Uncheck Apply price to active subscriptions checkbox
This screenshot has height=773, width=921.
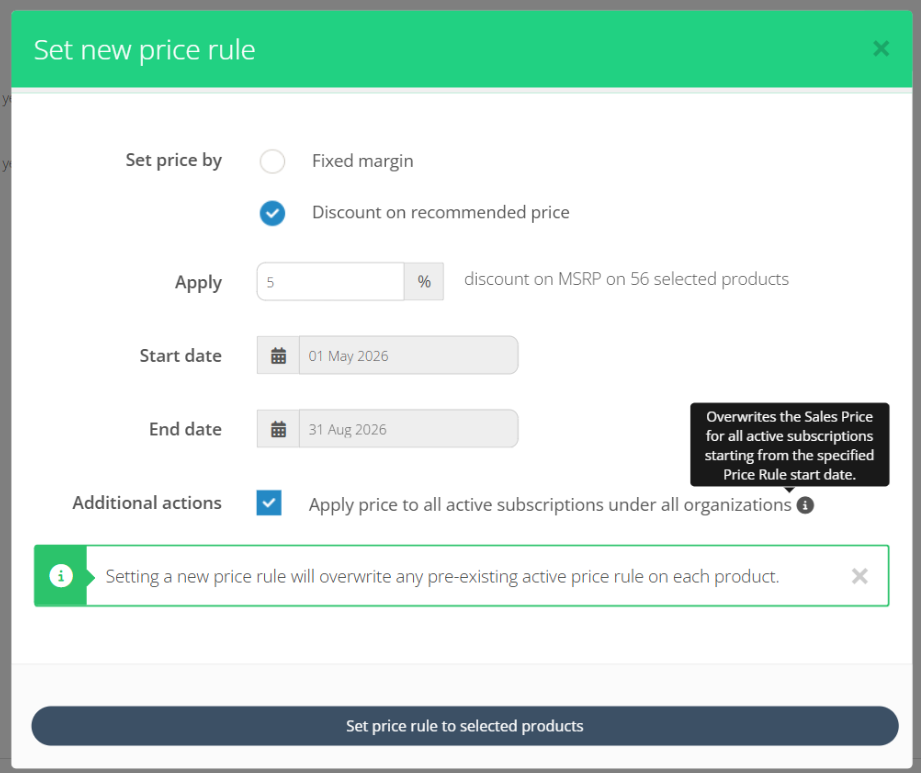click(x=269, y=503)
